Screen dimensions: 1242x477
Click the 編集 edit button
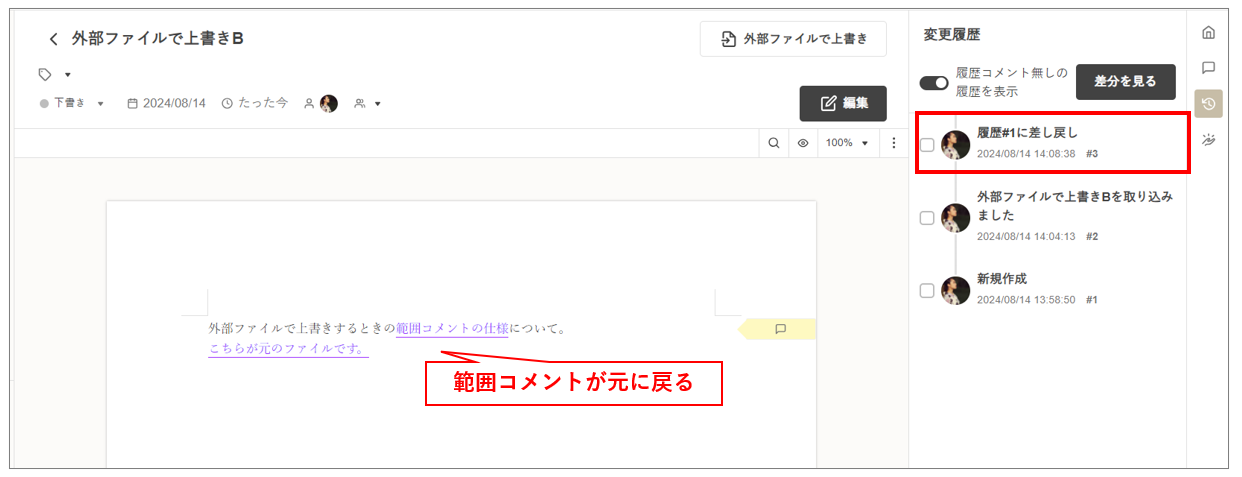[x=843, y=103]
